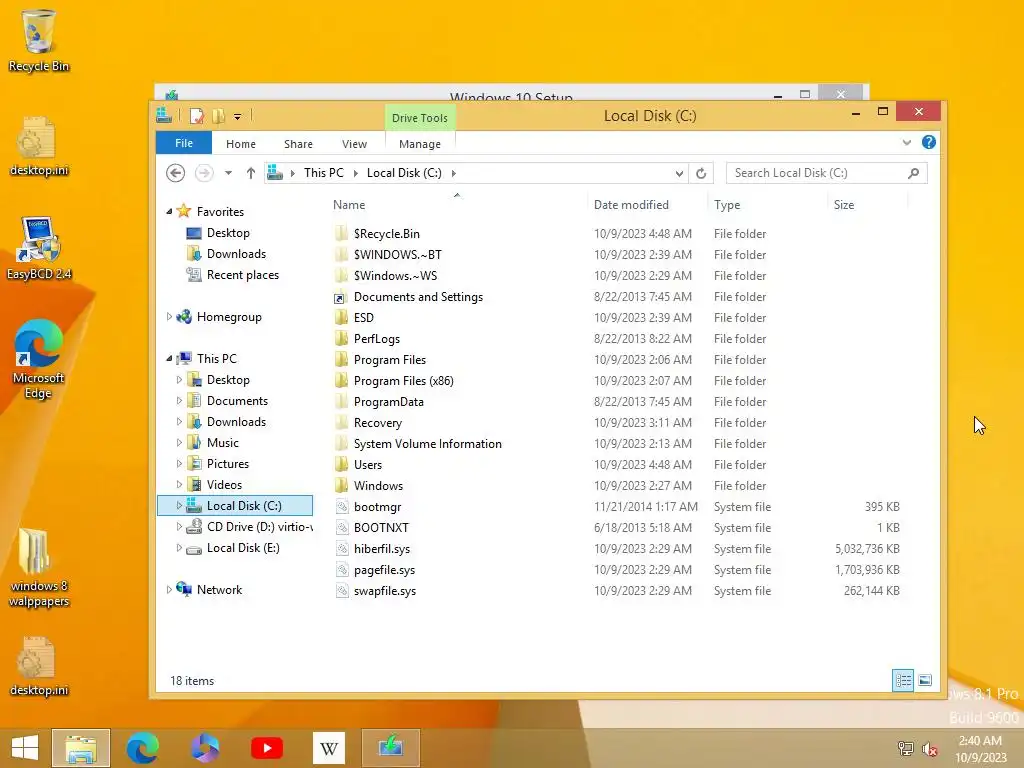Launch Microsoft Edge from the desktop

39,358
